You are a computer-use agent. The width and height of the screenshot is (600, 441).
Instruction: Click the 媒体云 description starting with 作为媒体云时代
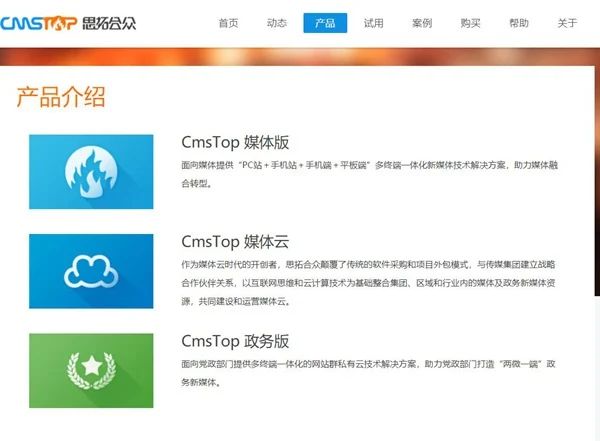coord(368,283)
